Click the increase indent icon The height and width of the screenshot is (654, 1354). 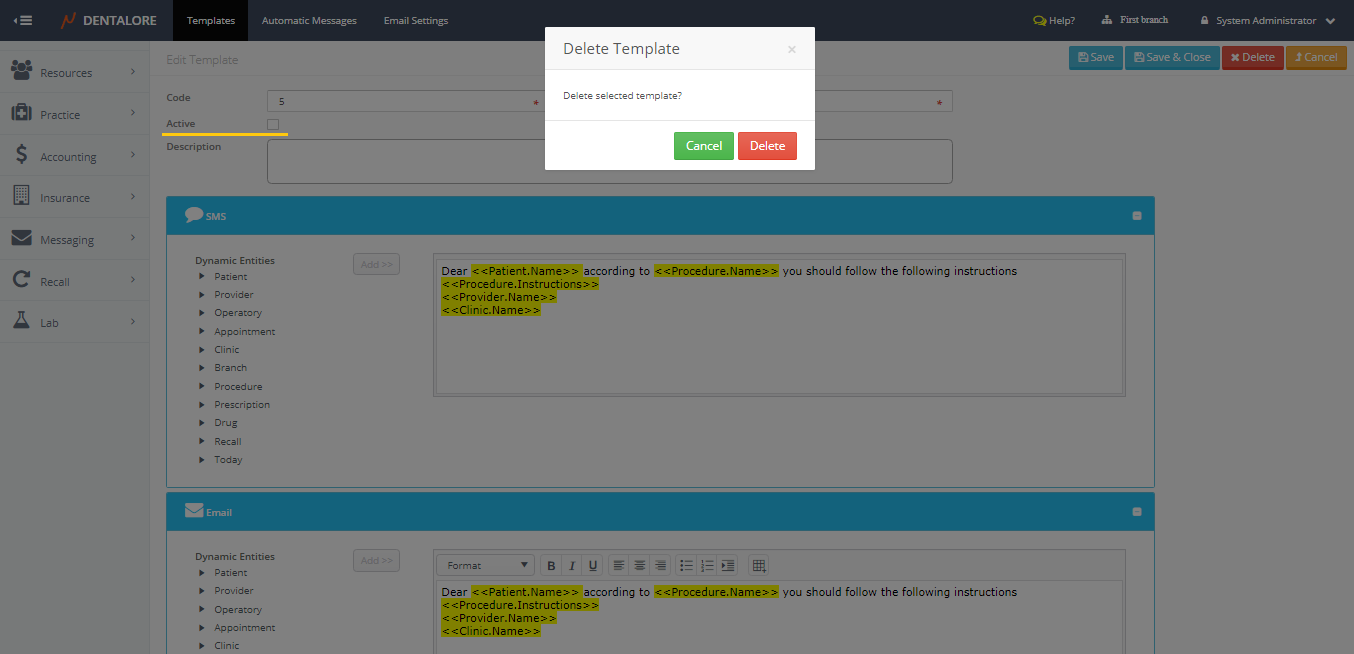728,566
